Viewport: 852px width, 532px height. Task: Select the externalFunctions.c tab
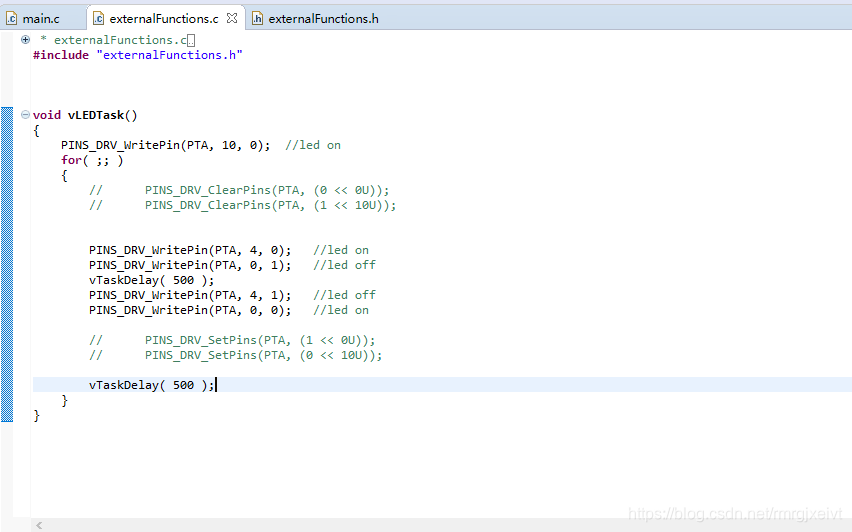(x=164, y=18)
